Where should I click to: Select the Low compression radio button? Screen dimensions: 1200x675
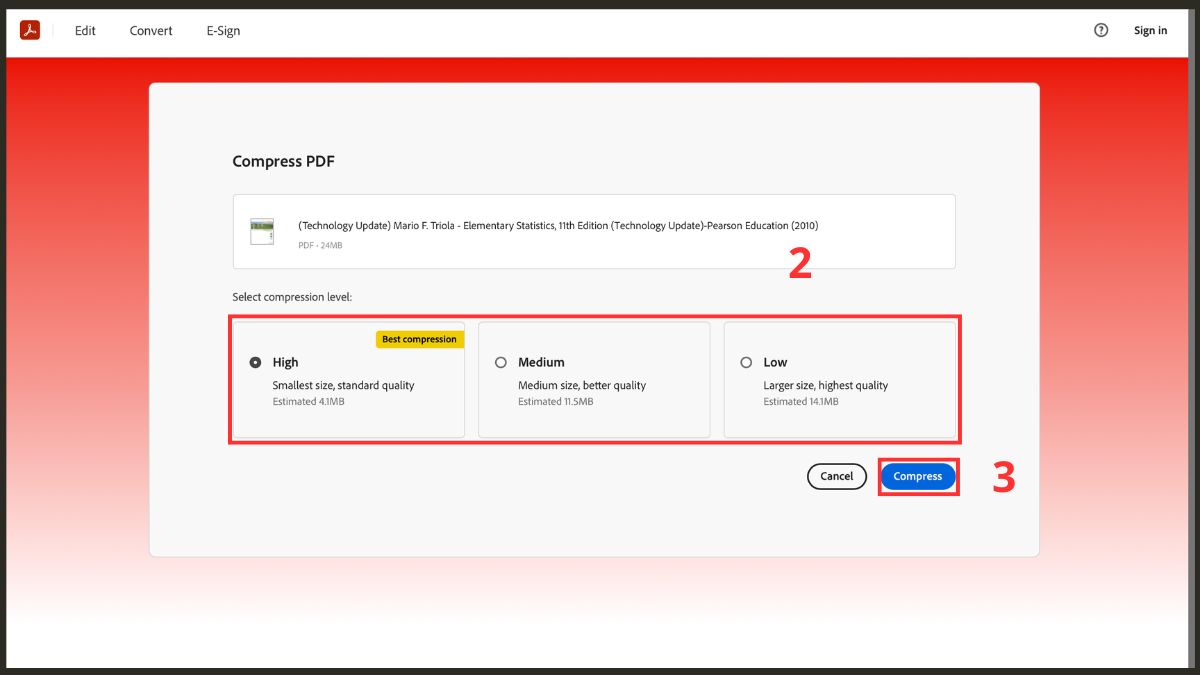point(746,362)
